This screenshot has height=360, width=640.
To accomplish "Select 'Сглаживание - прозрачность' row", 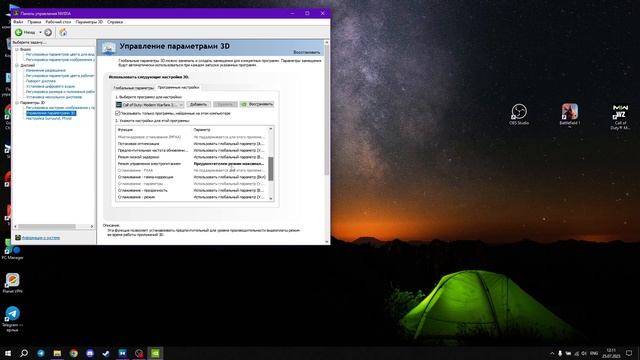I will click(192, 191).
